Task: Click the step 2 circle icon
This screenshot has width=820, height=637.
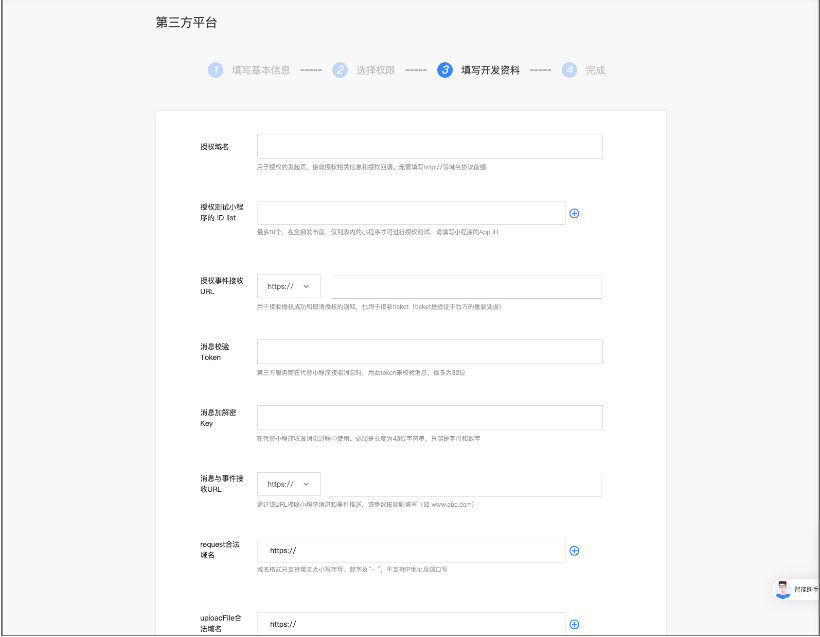Action: pos(340,70)
